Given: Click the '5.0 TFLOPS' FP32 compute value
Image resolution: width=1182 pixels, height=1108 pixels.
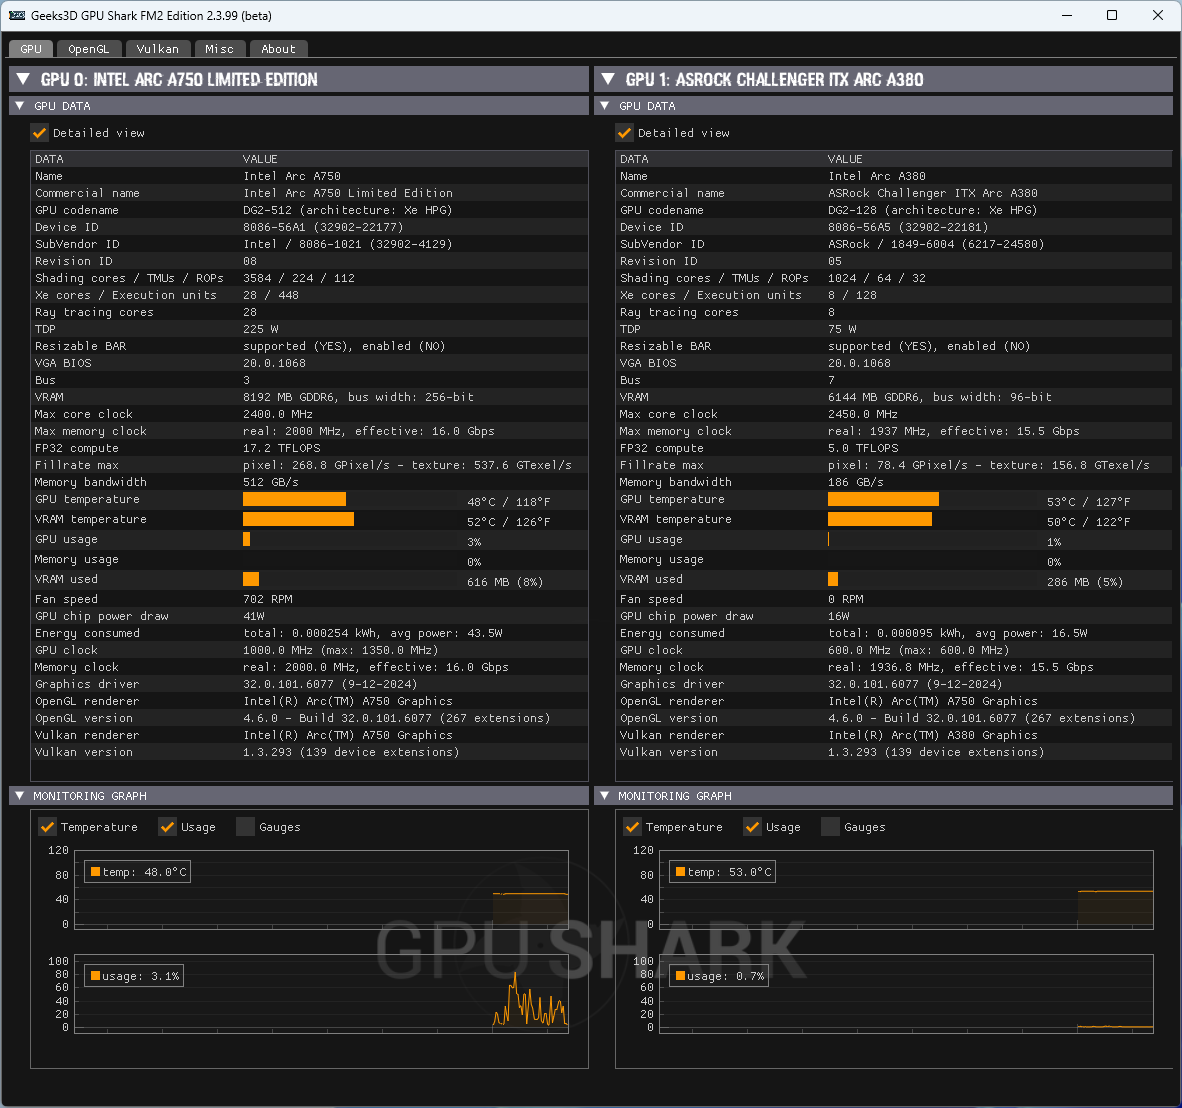Looking at the screenshot, I should [x=863, y=448].
